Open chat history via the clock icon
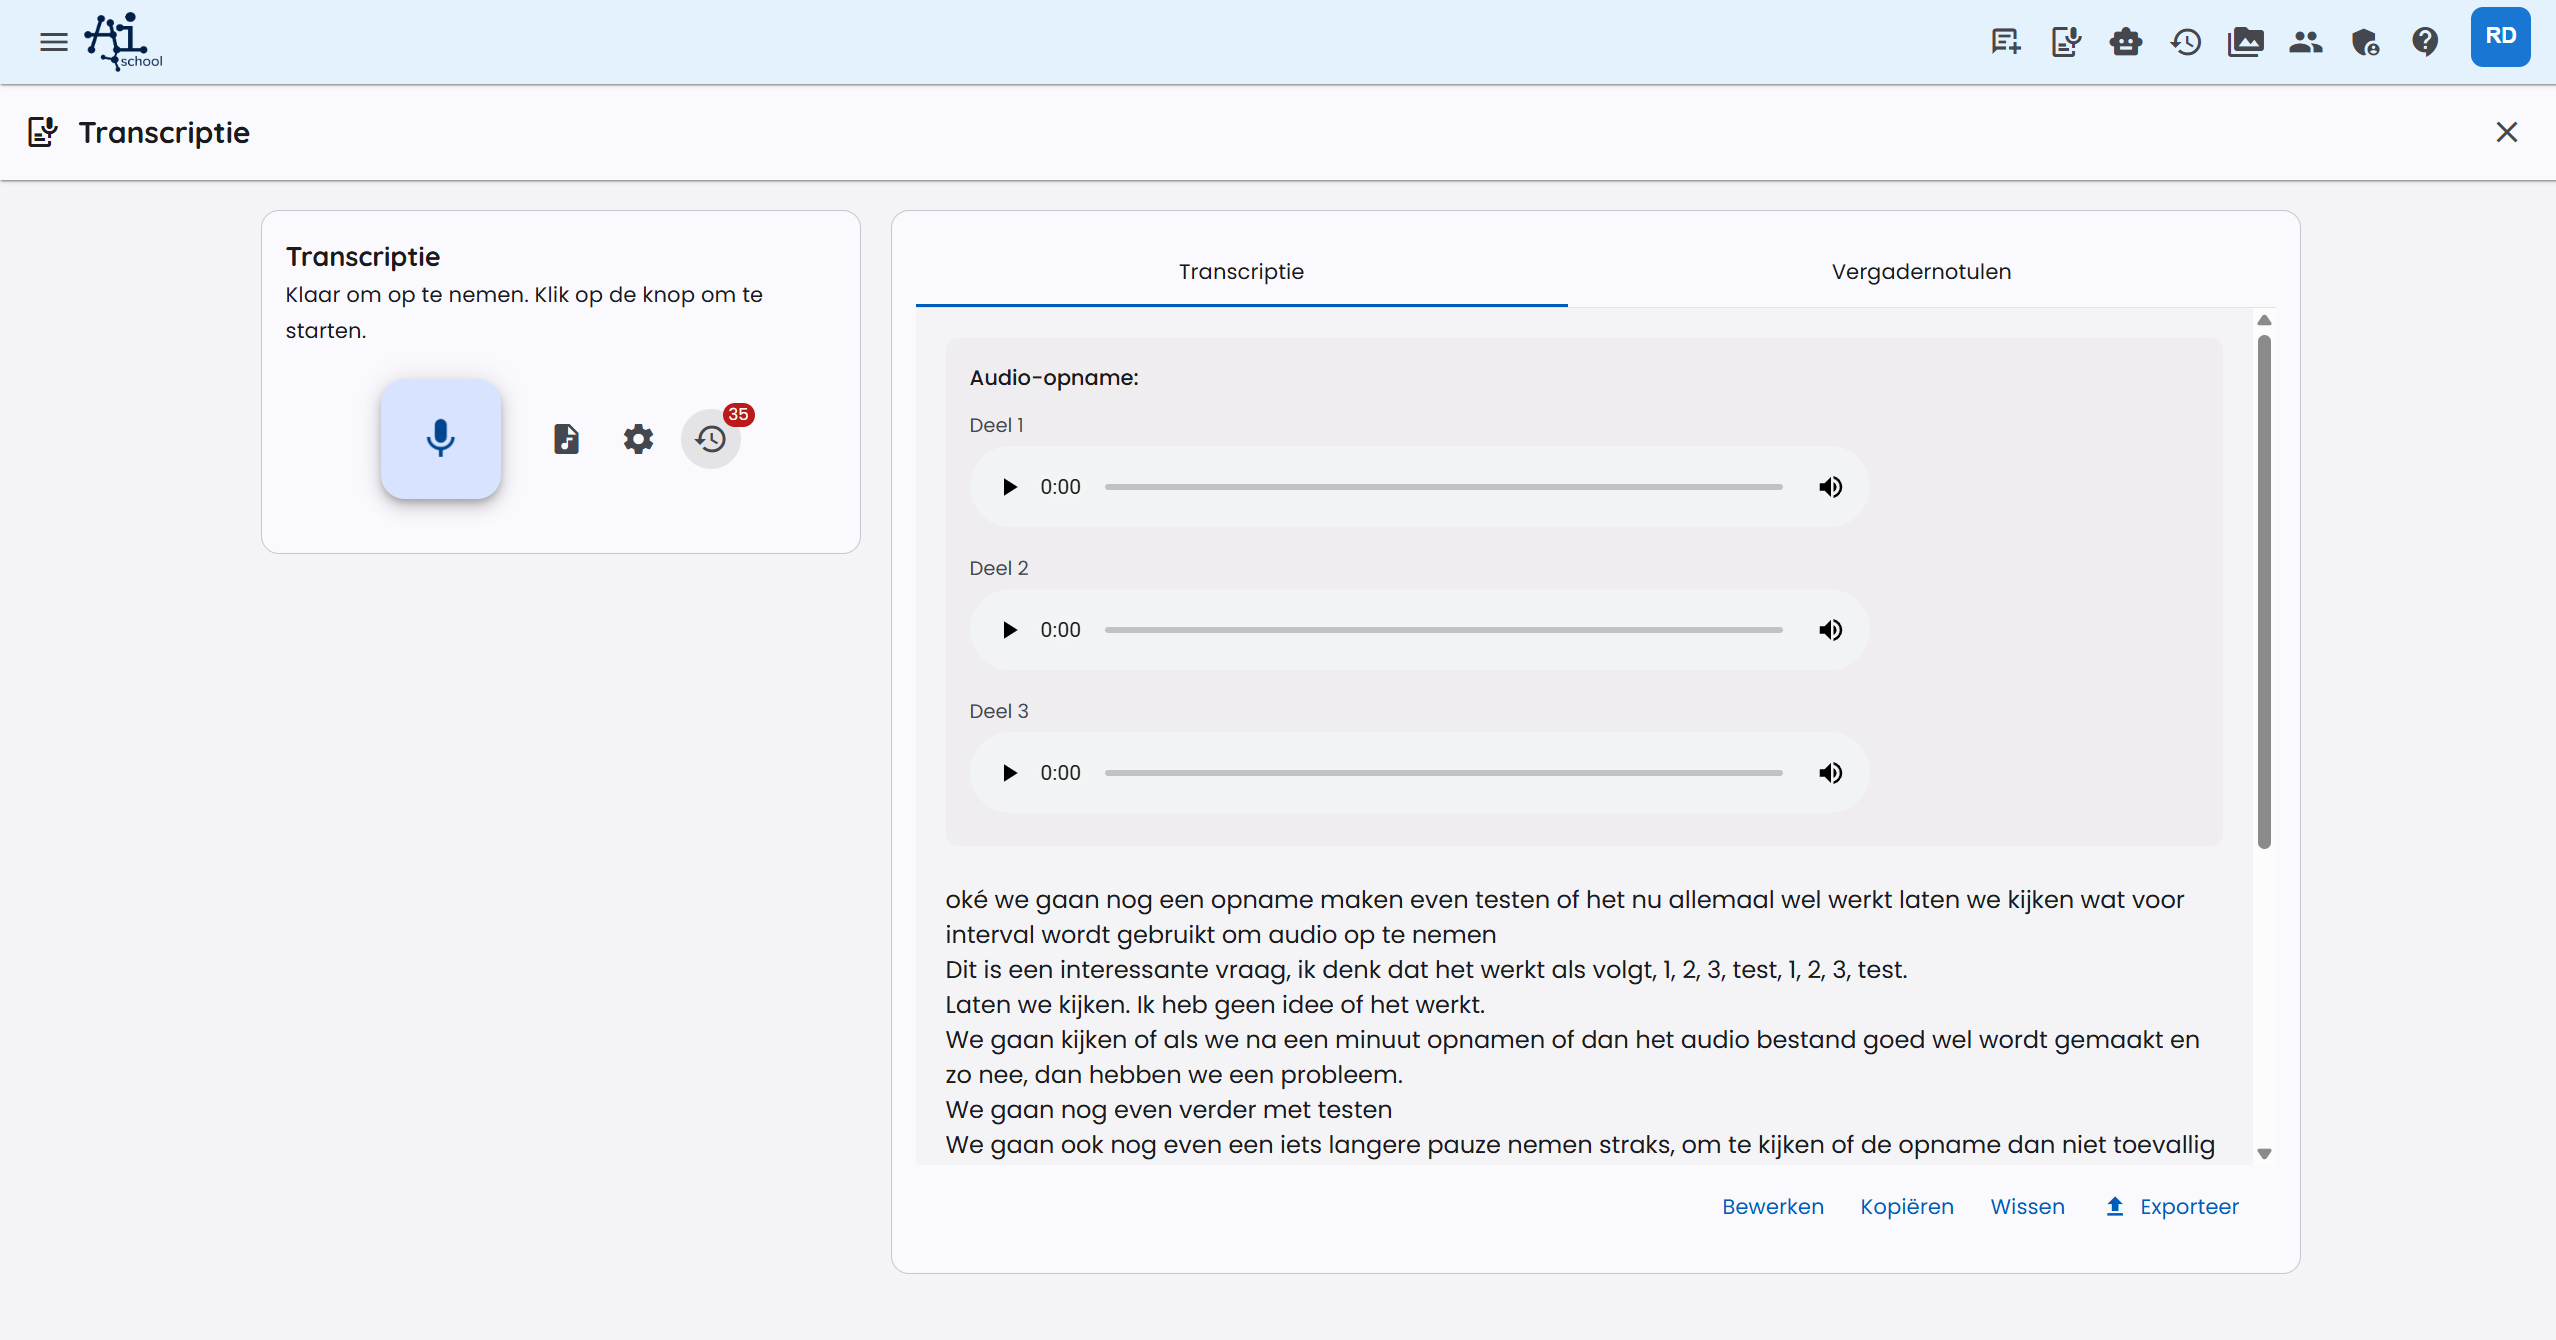 point(2186,41)
